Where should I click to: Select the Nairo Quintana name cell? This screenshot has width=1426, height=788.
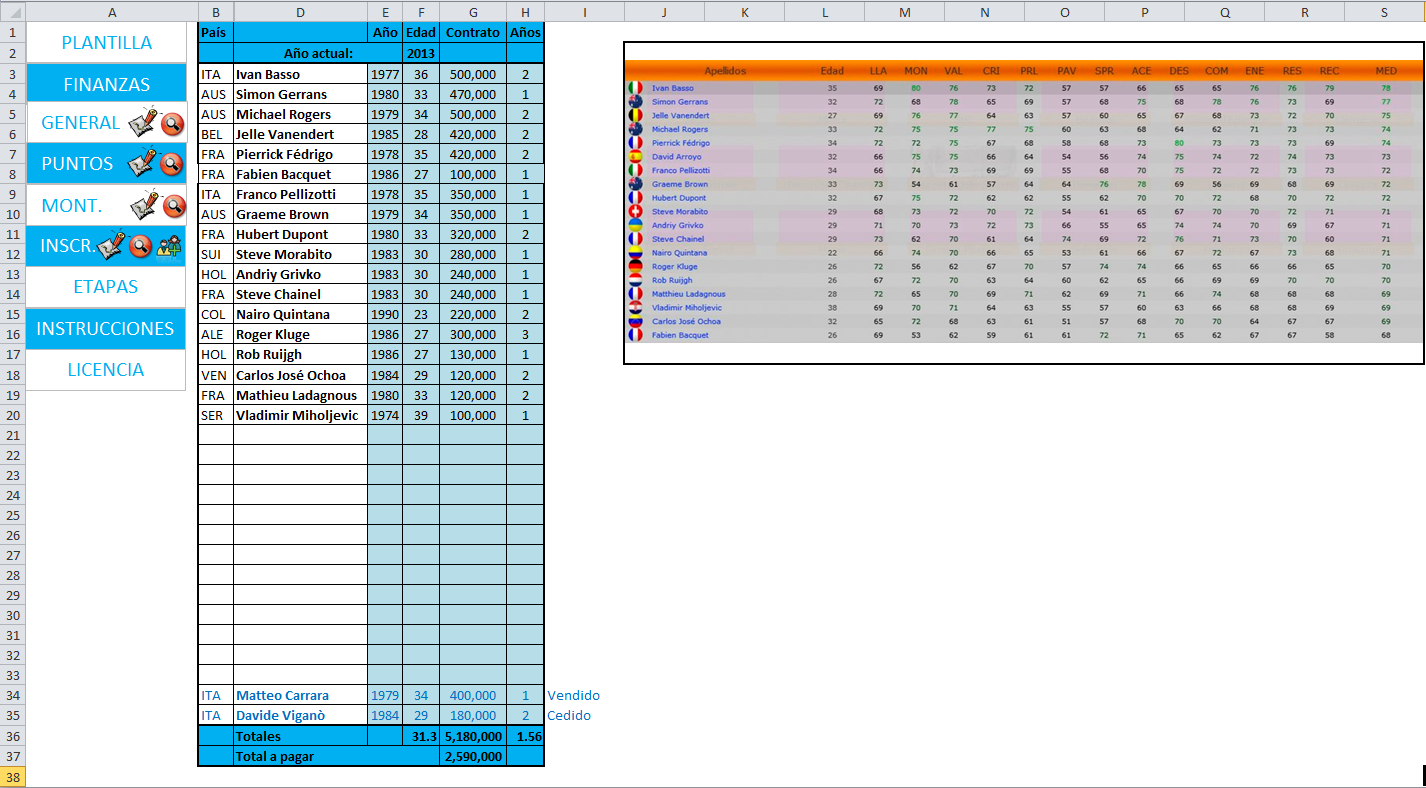[x=300, y=314]
